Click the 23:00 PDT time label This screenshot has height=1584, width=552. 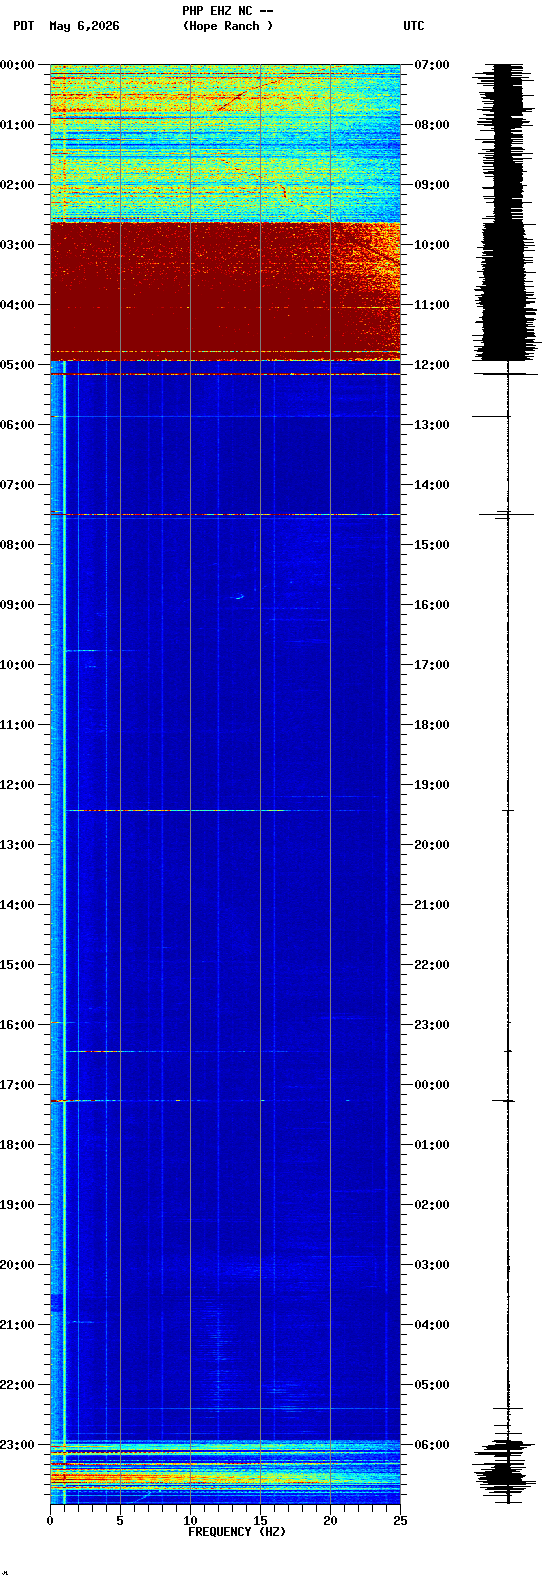(x=17, y=1445)
